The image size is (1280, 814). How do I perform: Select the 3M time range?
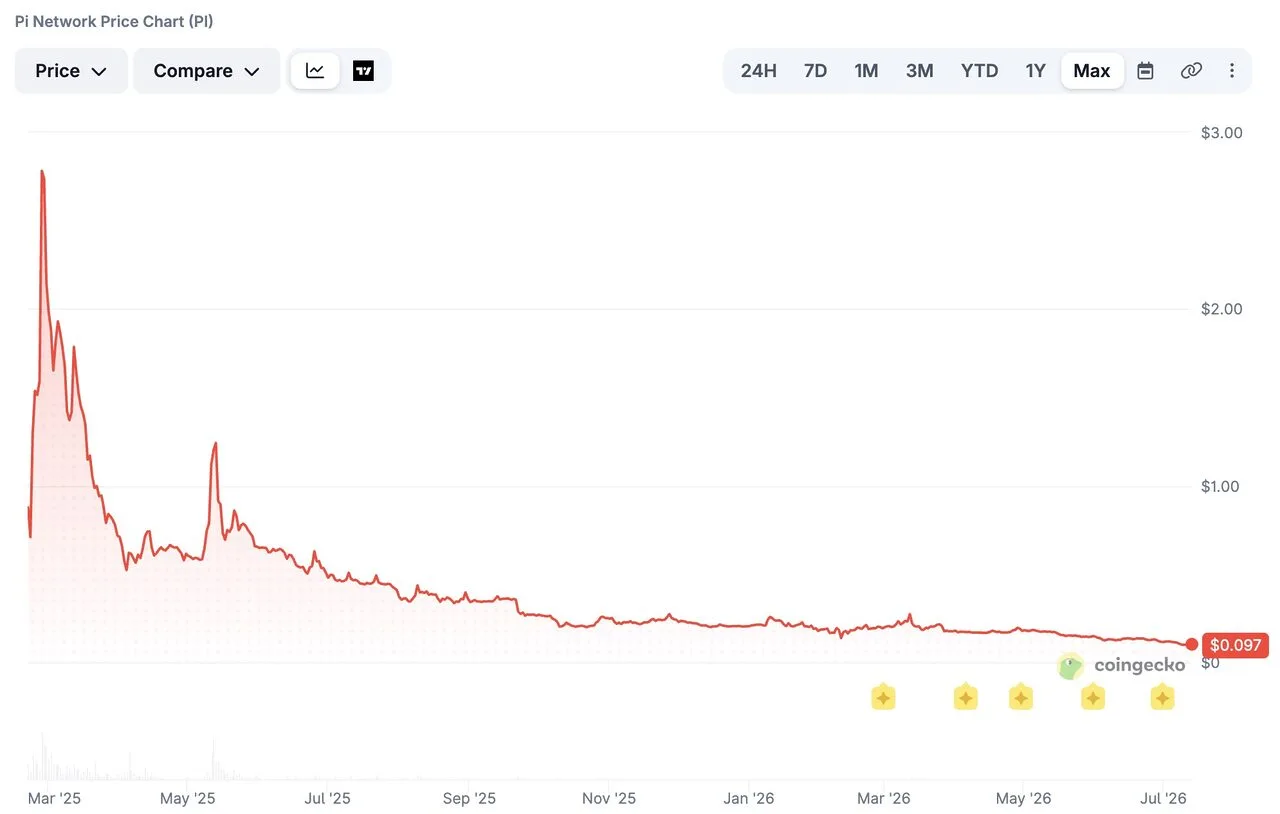[920, 71]
